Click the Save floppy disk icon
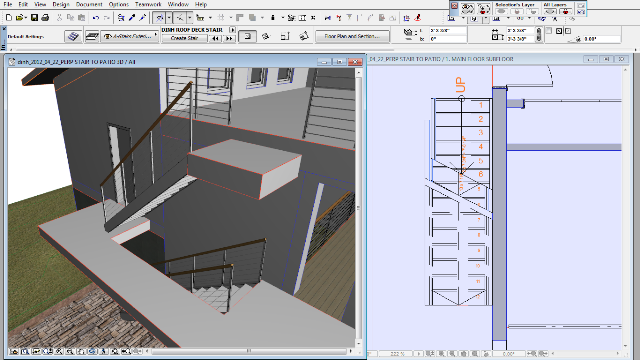 [34, 18]
